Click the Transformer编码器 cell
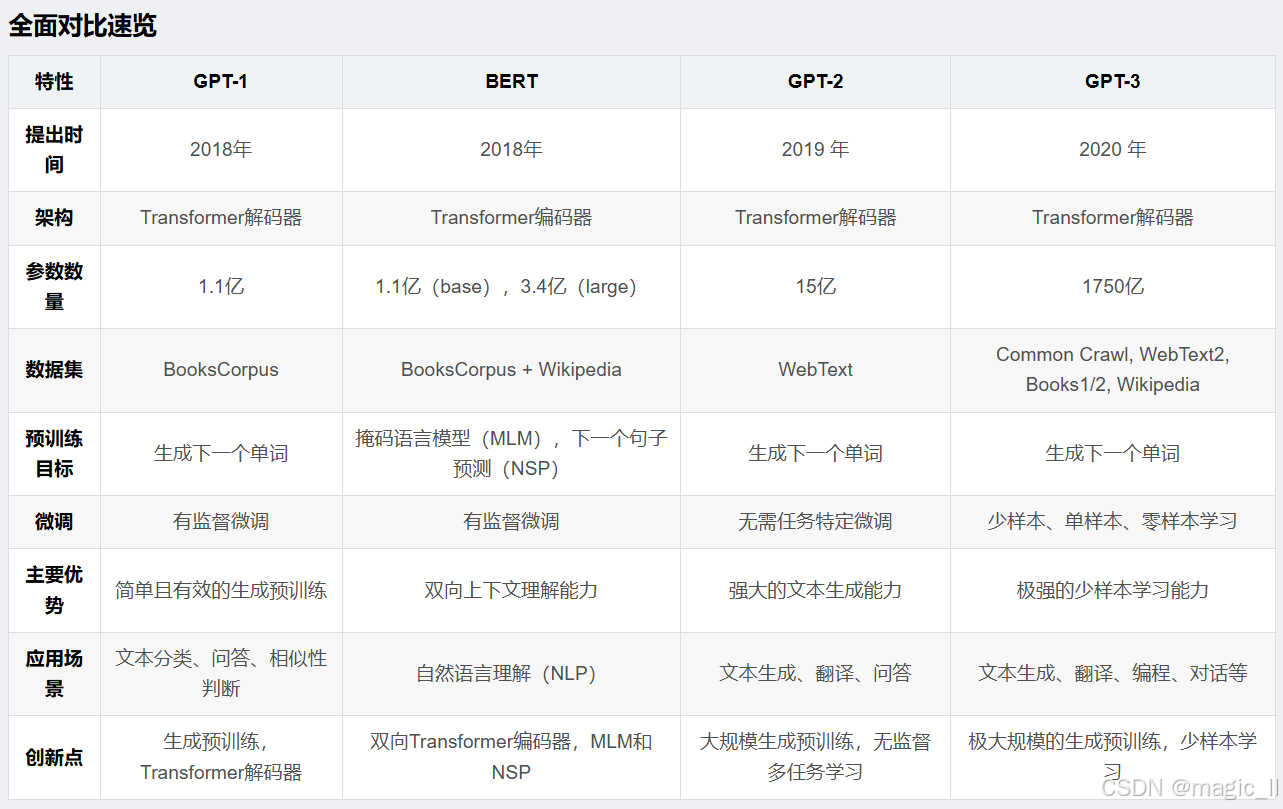 [x=511, y=218]
